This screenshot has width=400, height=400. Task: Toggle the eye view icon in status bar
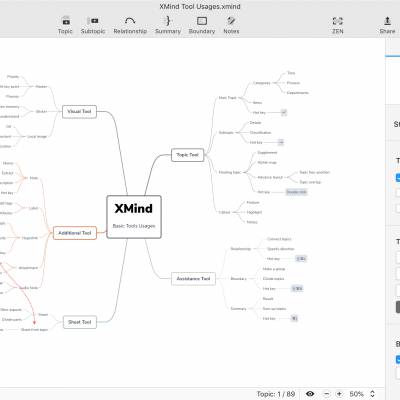pyautogui.click(x=310, y=394)
